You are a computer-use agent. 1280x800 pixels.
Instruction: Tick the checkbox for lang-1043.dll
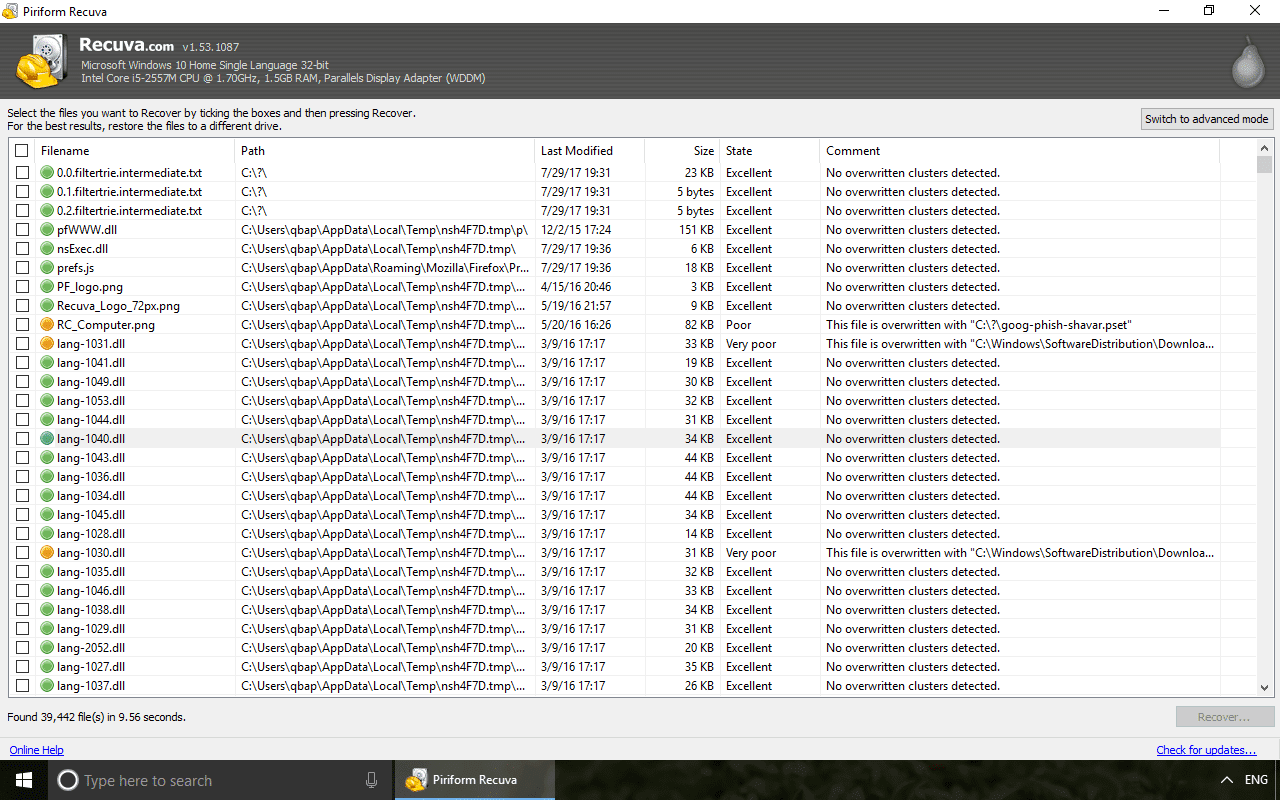22,458
